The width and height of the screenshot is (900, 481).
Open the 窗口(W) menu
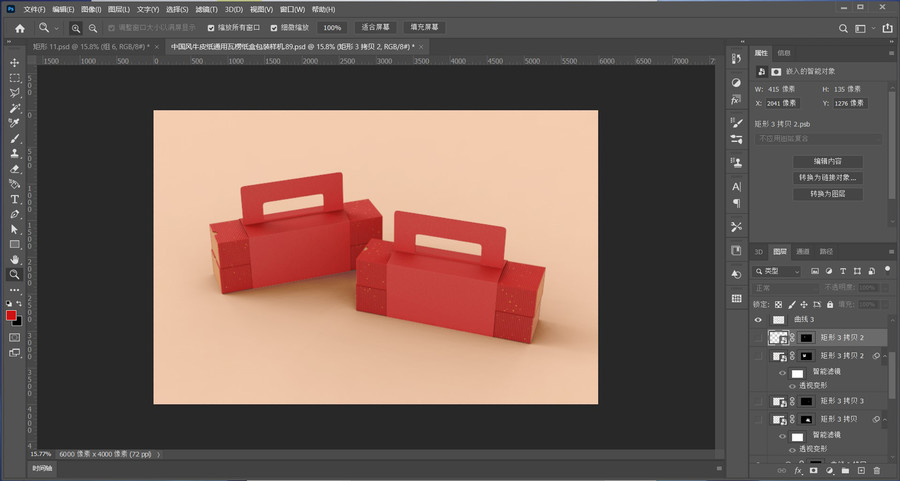click(x=292, y=9)
